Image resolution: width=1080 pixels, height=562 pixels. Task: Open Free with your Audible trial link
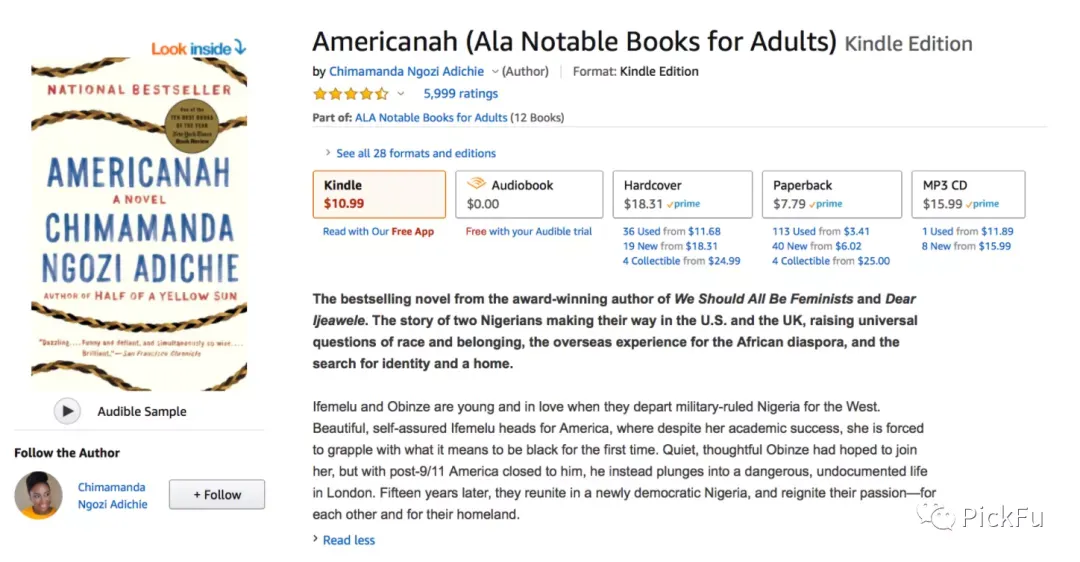click(528, 231)
